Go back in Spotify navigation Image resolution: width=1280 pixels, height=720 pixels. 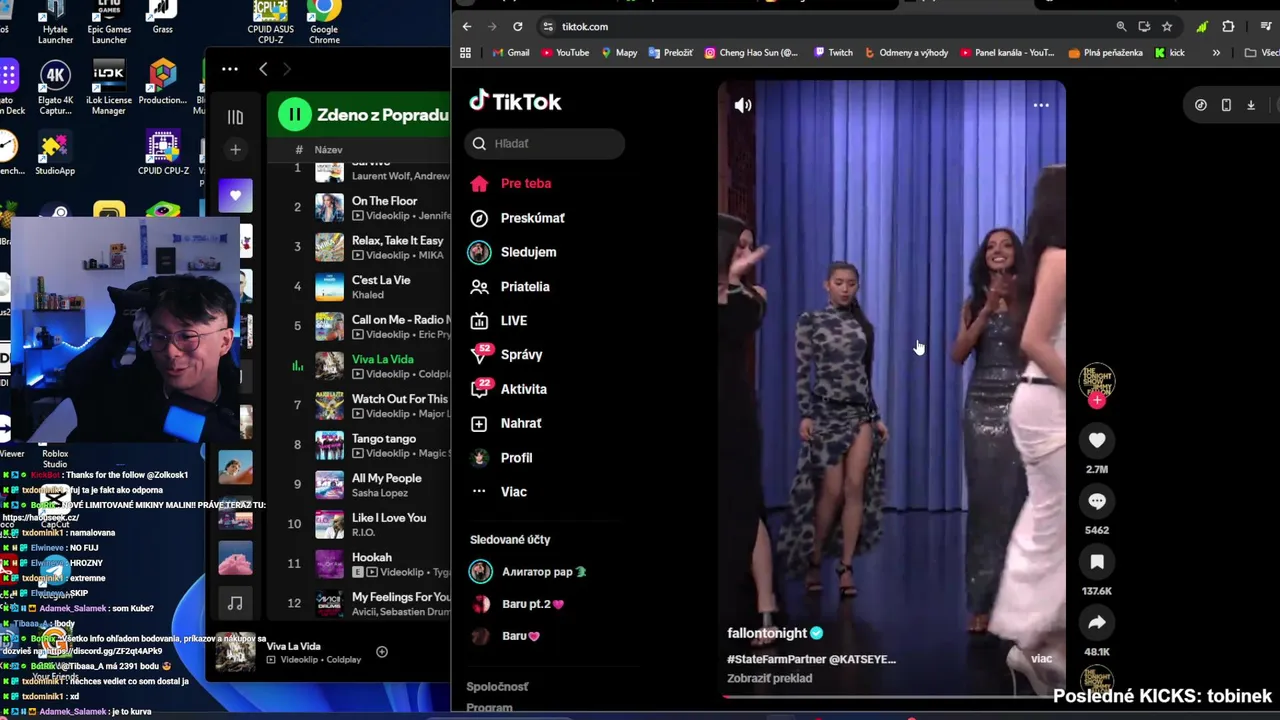coord(263,69)
